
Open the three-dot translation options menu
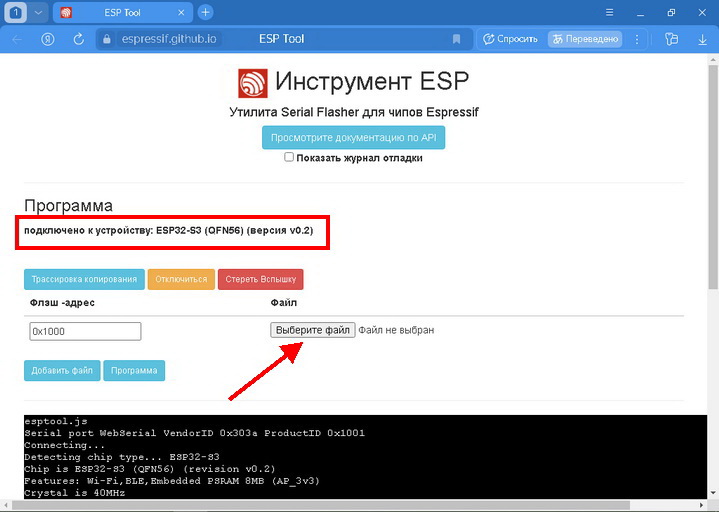pyautogui.click(x=637, y=39)
